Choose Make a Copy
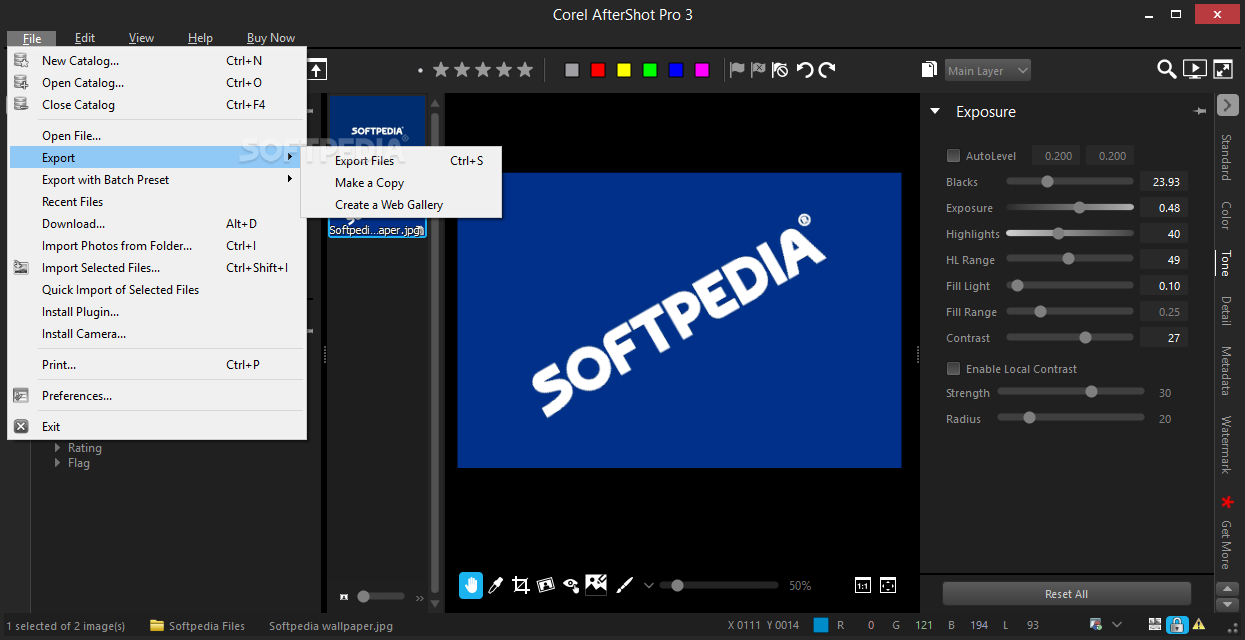This screenshot has width=1245, height=640. (x=400, y=183)
